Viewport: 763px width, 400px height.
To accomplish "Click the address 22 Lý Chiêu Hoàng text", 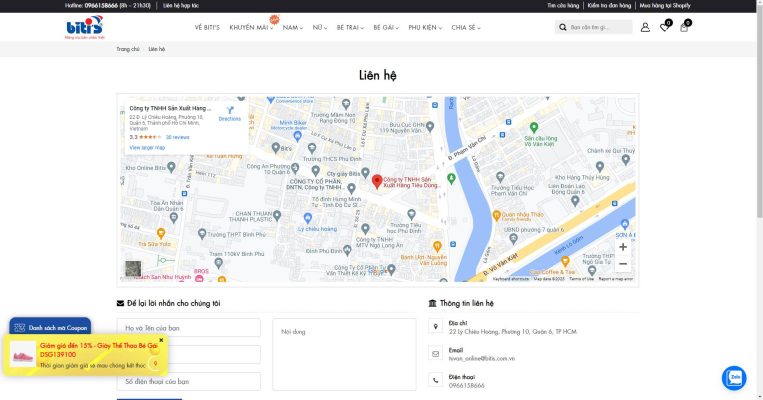I will coord(512,332).
